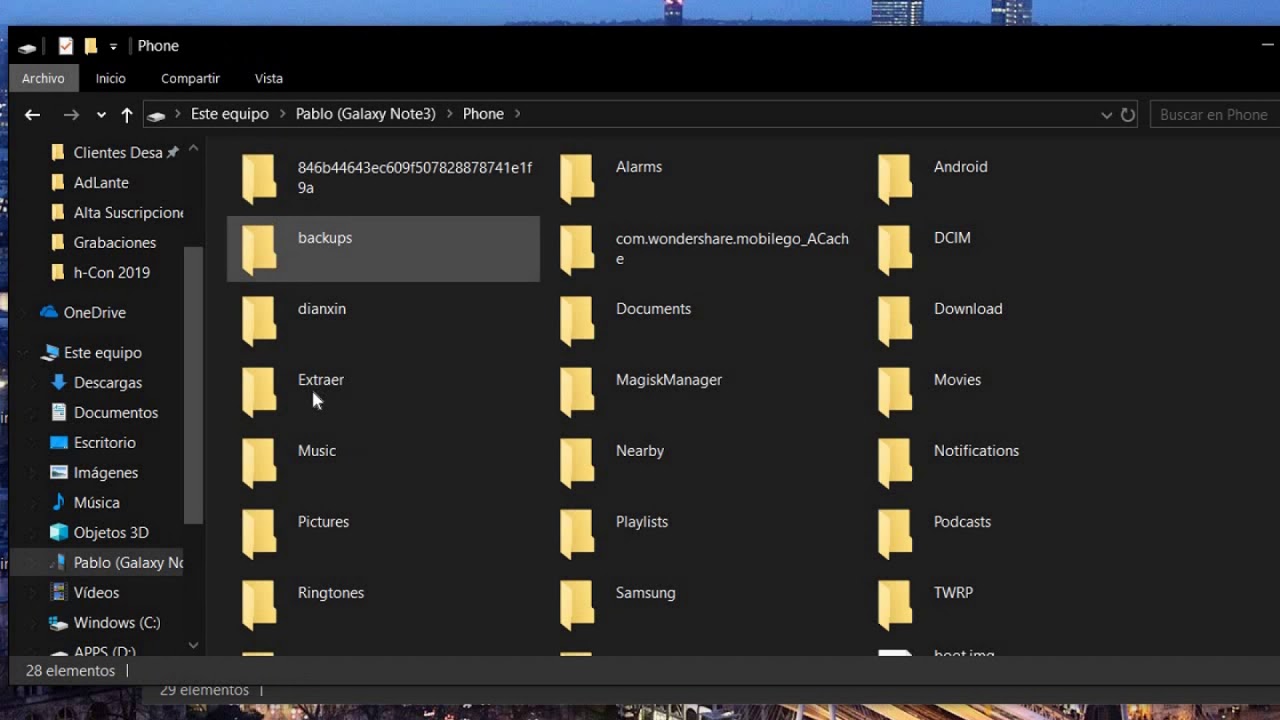Screen dimensions: 1280x720
Task: Open the address bar history dropdown
Action: [x=1106, y=115]
